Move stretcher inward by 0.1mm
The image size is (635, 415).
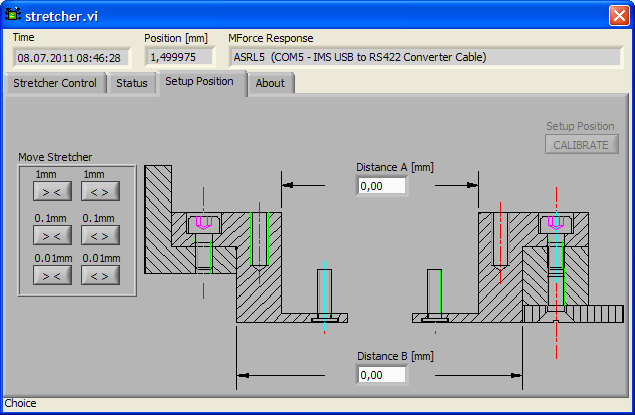[52, 236]
